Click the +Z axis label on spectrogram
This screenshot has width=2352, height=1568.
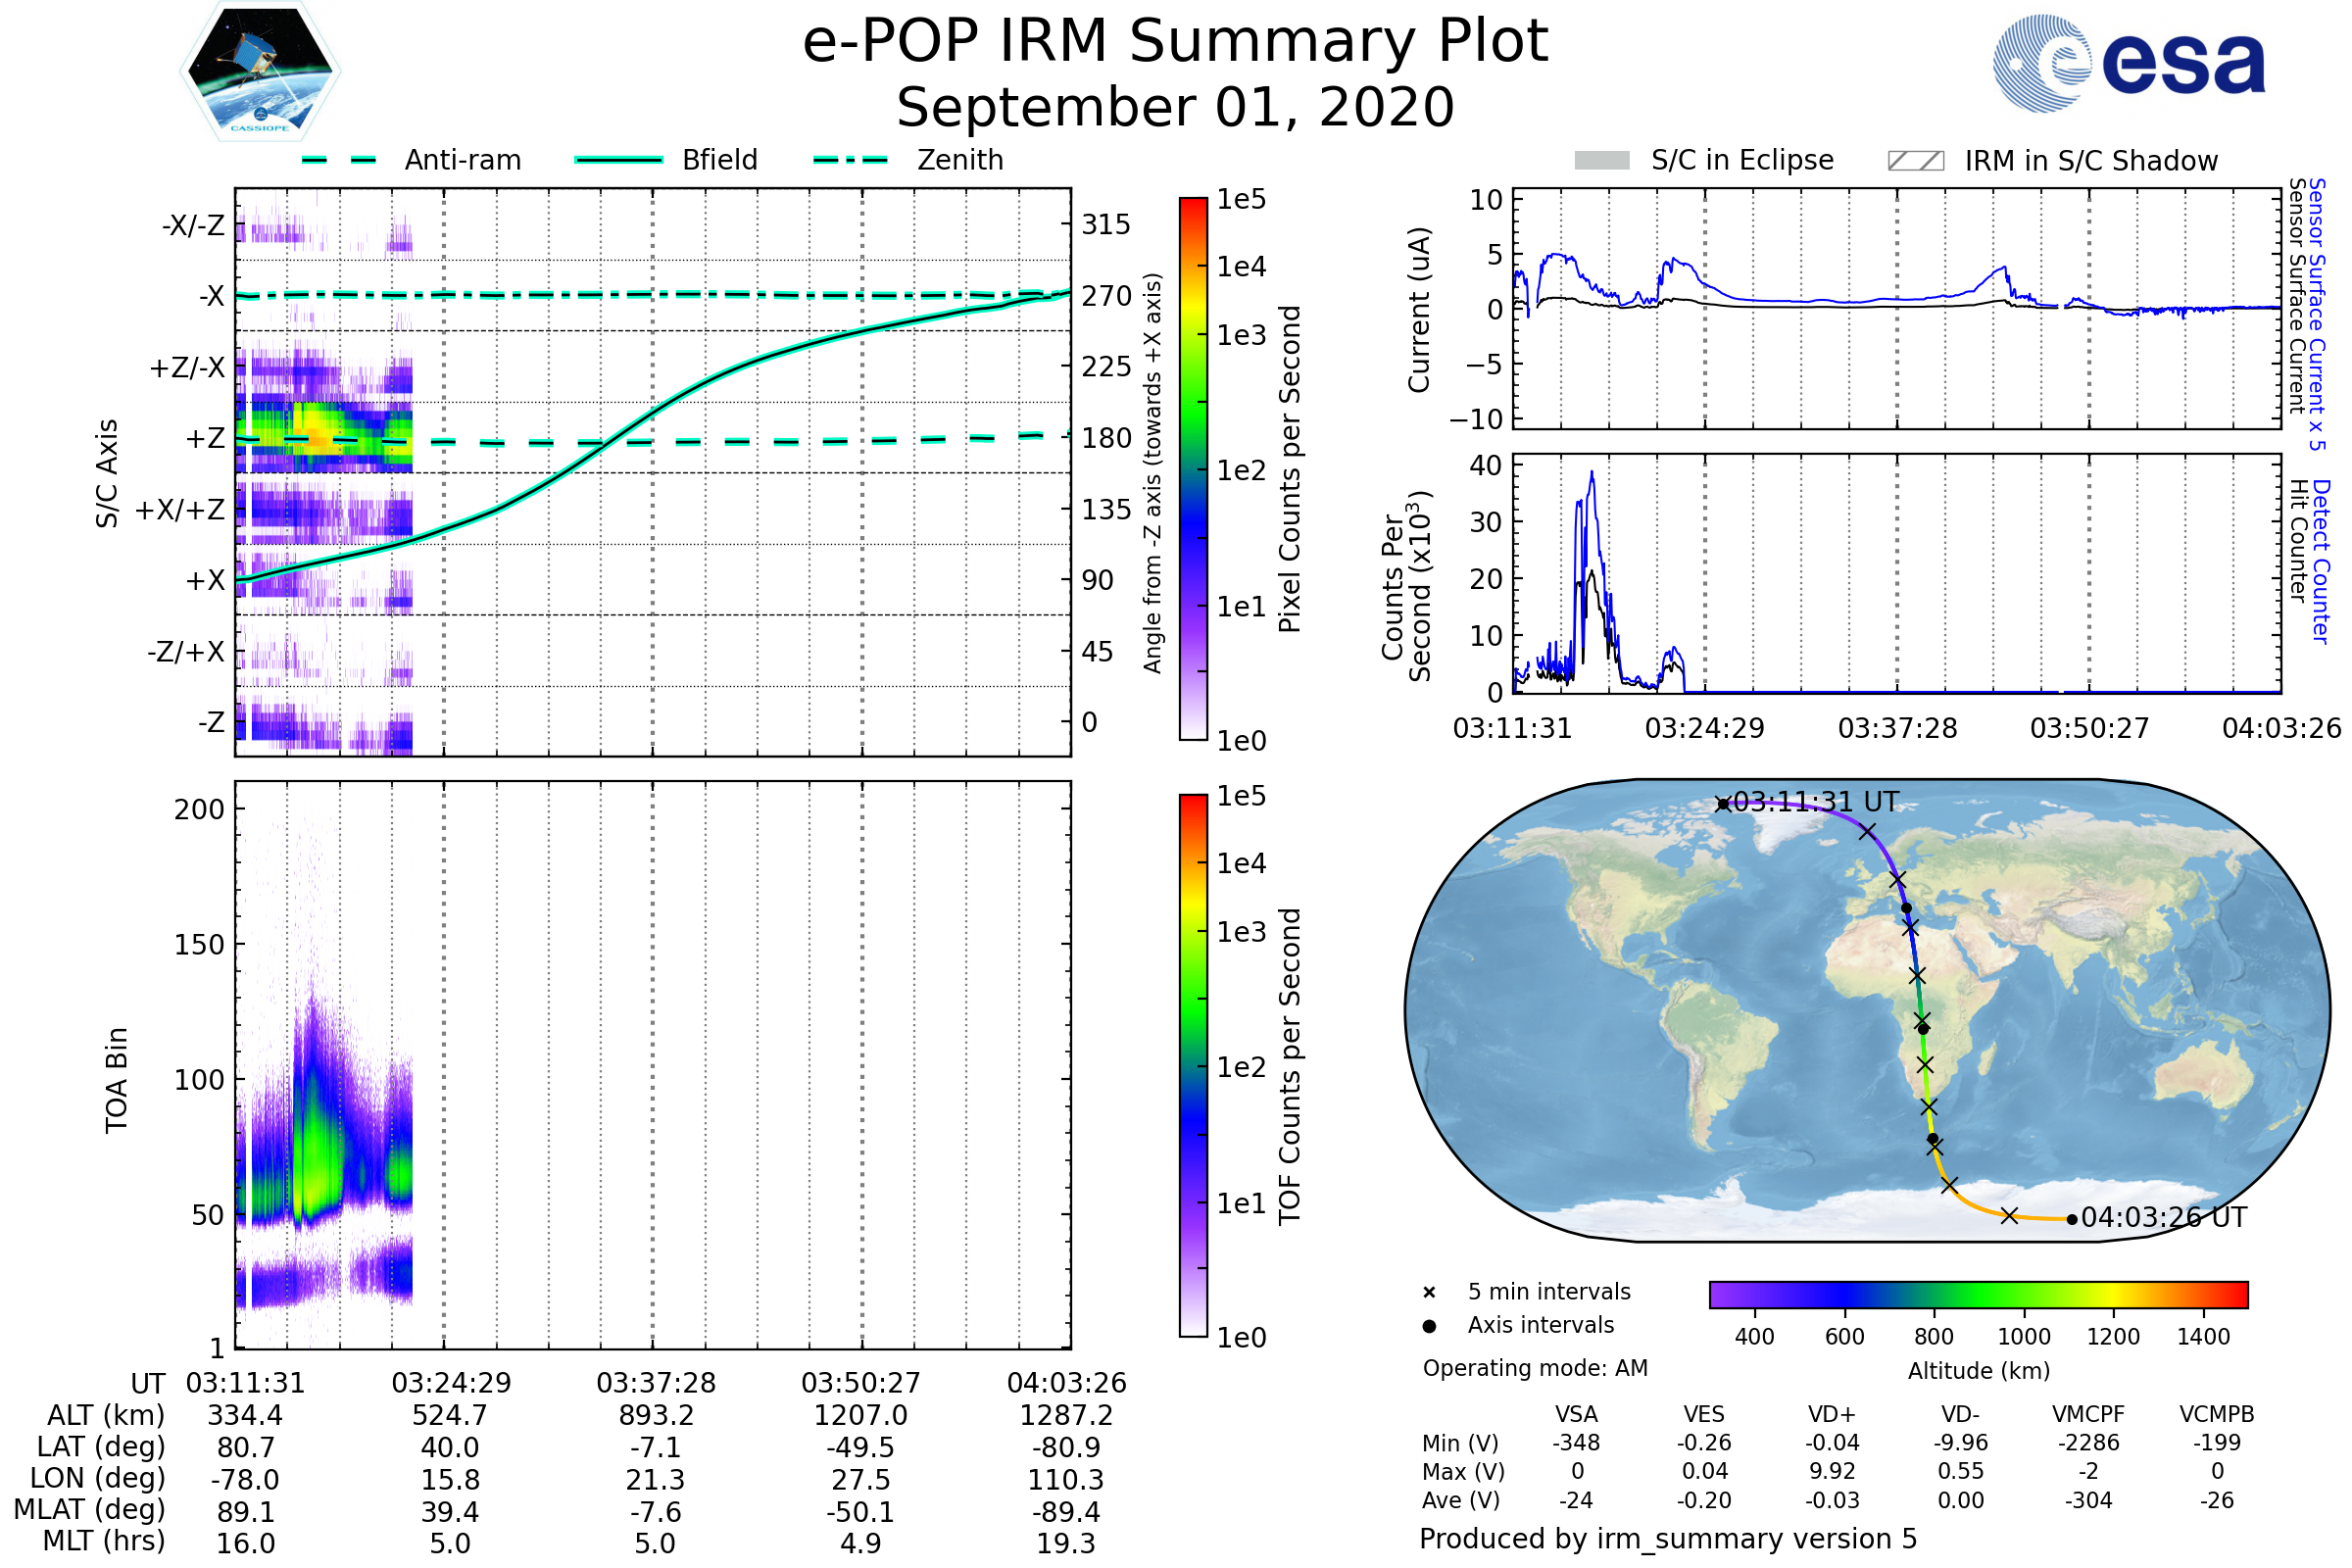[x=206, y=439]
